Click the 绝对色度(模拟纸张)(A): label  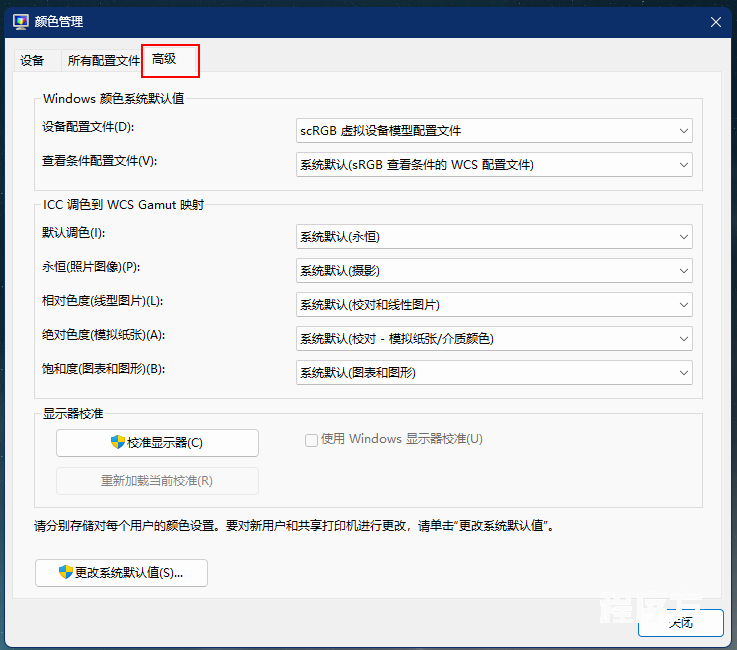103,335
